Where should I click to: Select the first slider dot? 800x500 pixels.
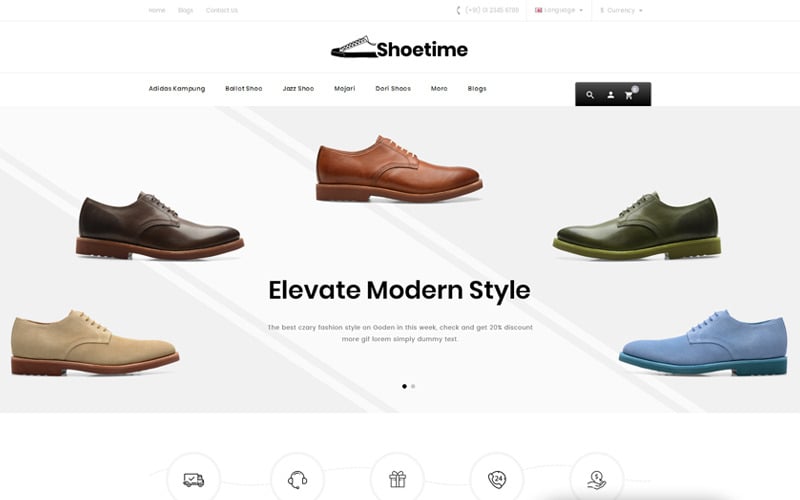click(405, 386)
